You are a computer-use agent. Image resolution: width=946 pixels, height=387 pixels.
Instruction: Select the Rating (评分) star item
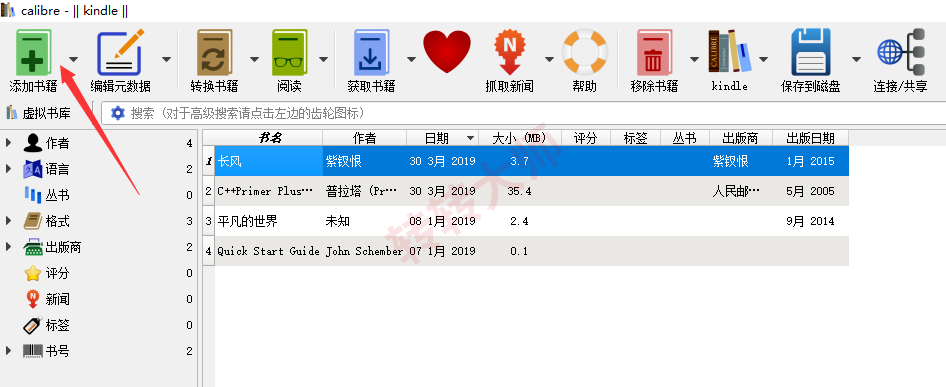pyautogui.click(x=57, y=273)
